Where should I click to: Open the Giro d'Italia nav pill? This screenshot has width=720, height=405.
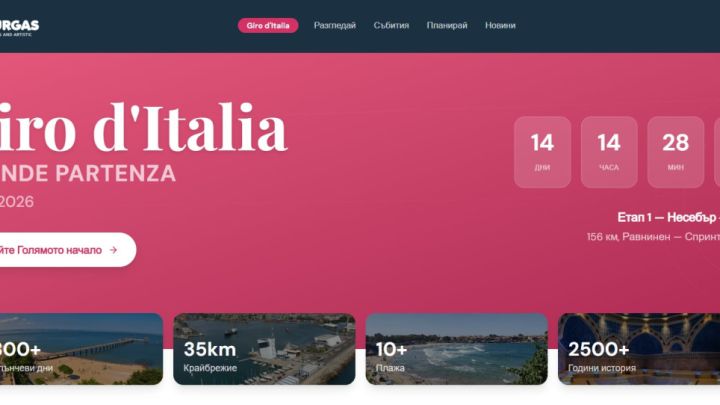point(268,26)
